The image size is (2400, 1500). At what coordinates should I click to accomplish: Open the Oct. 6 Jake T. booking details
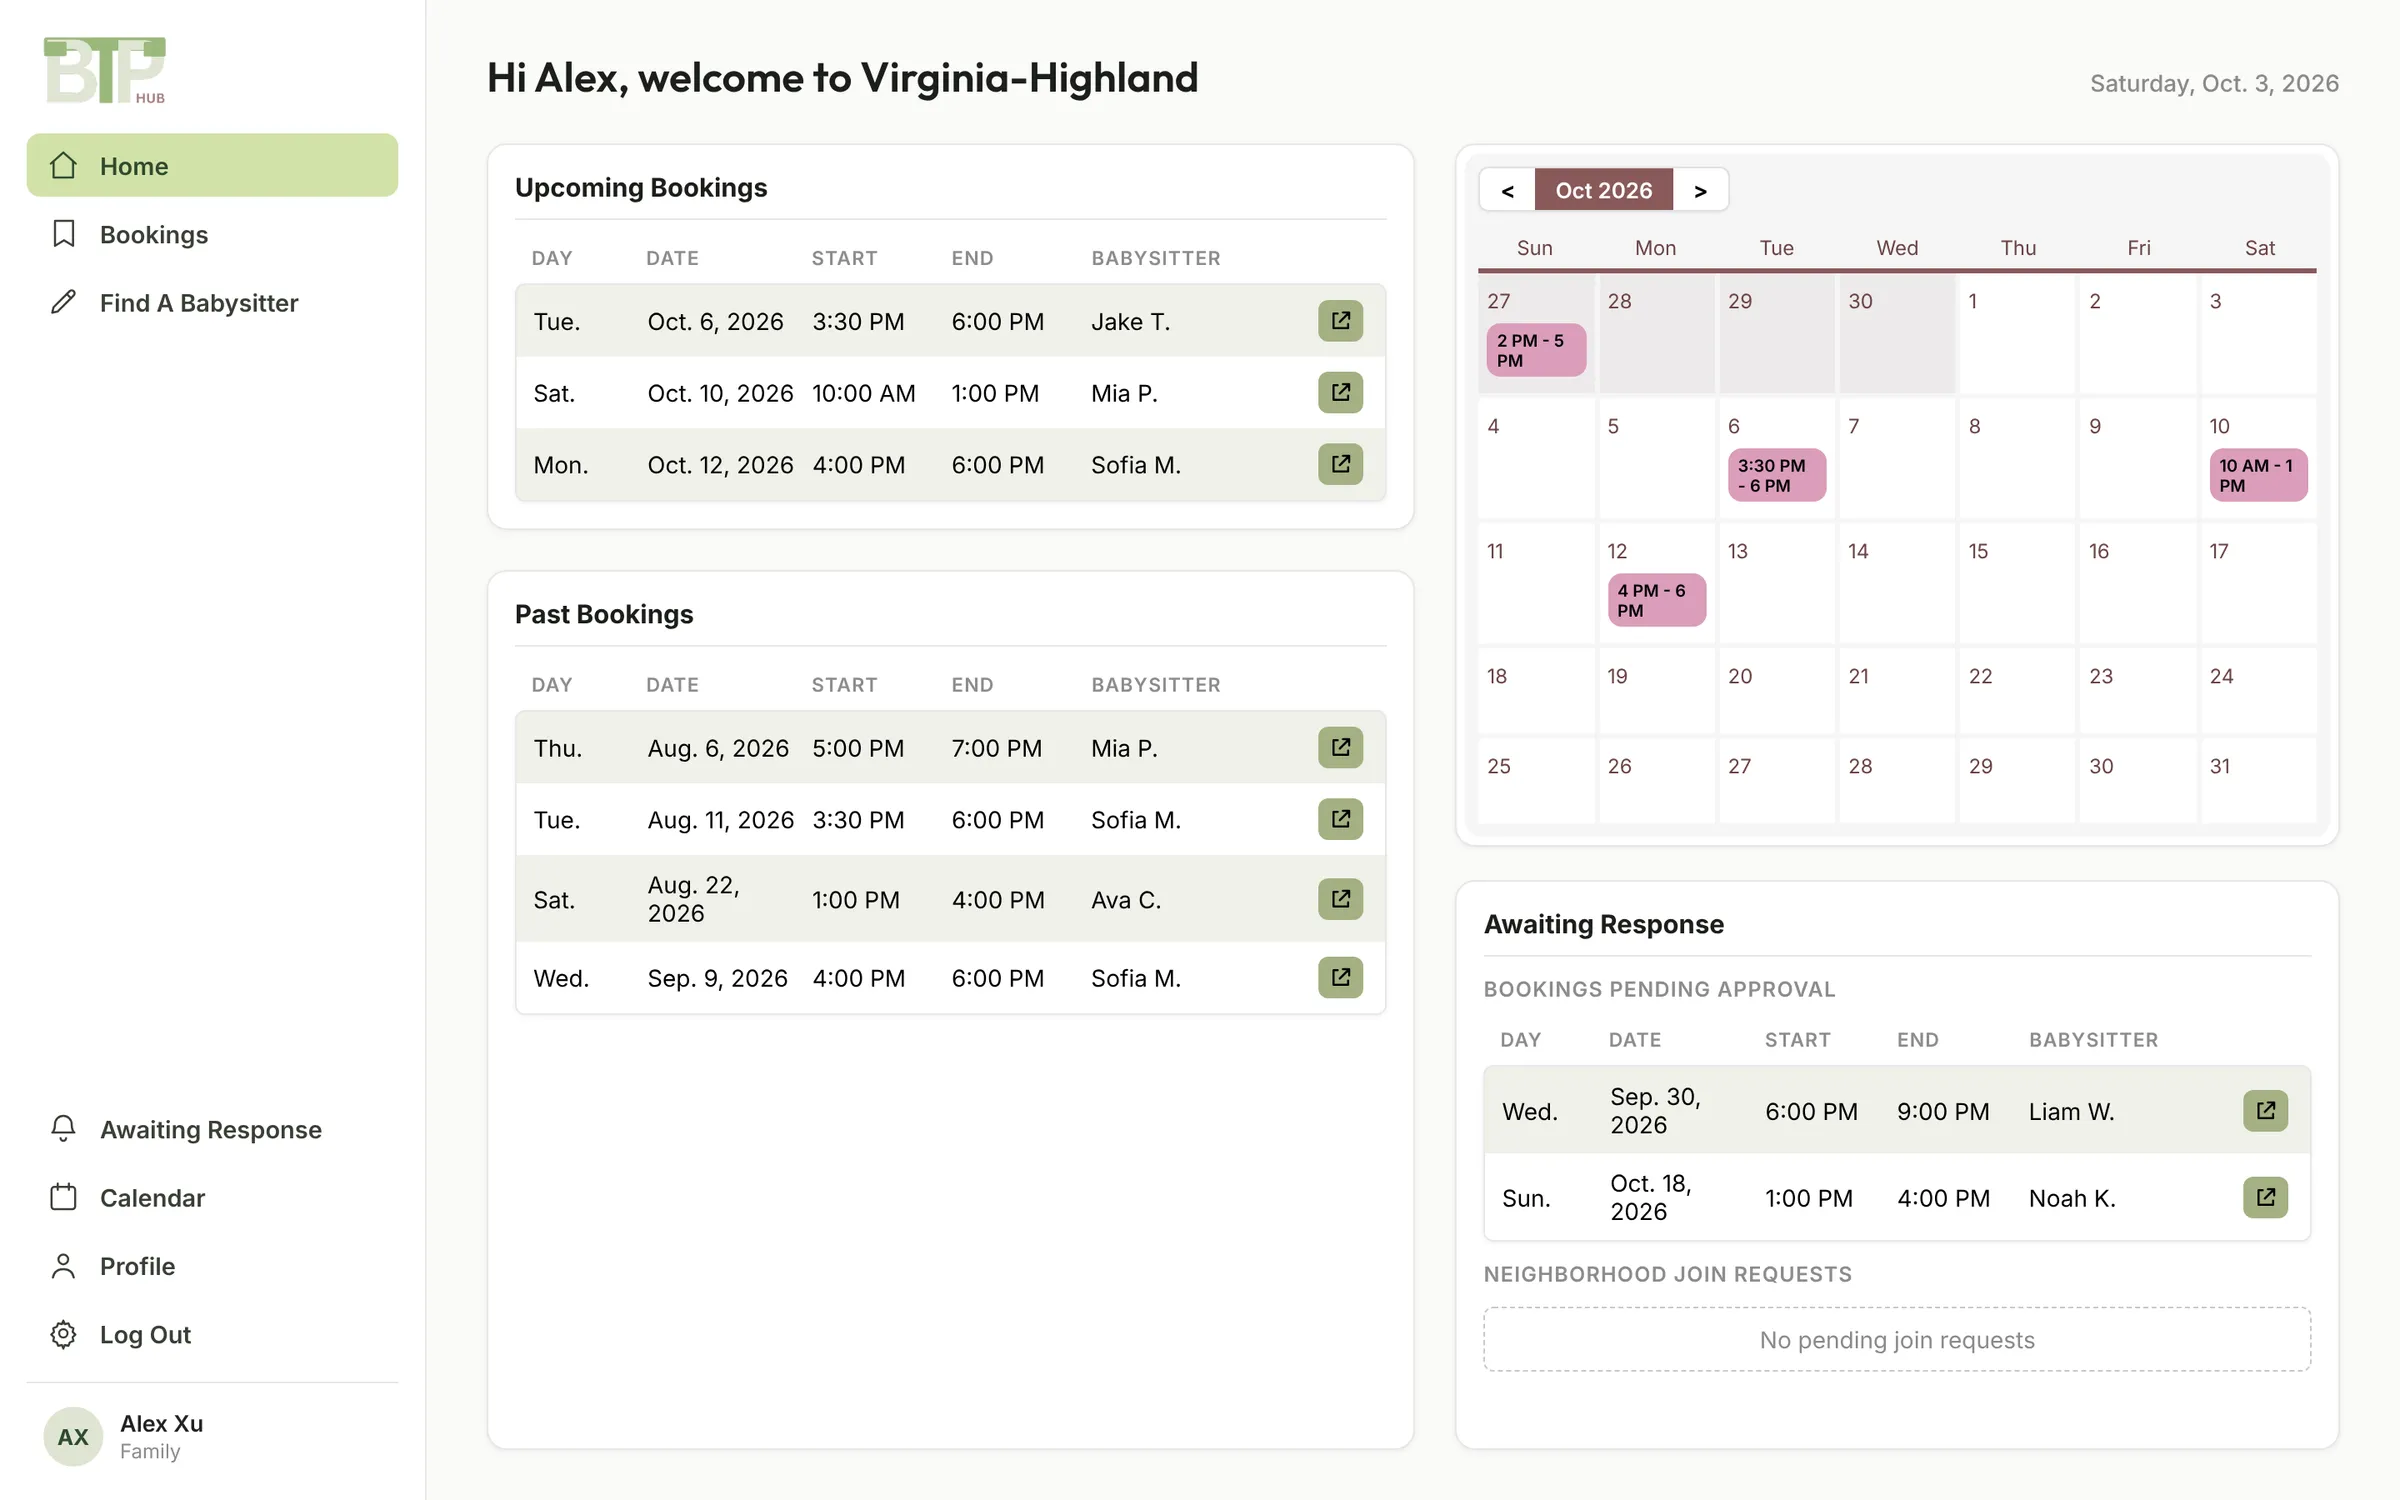point(1340,321)
